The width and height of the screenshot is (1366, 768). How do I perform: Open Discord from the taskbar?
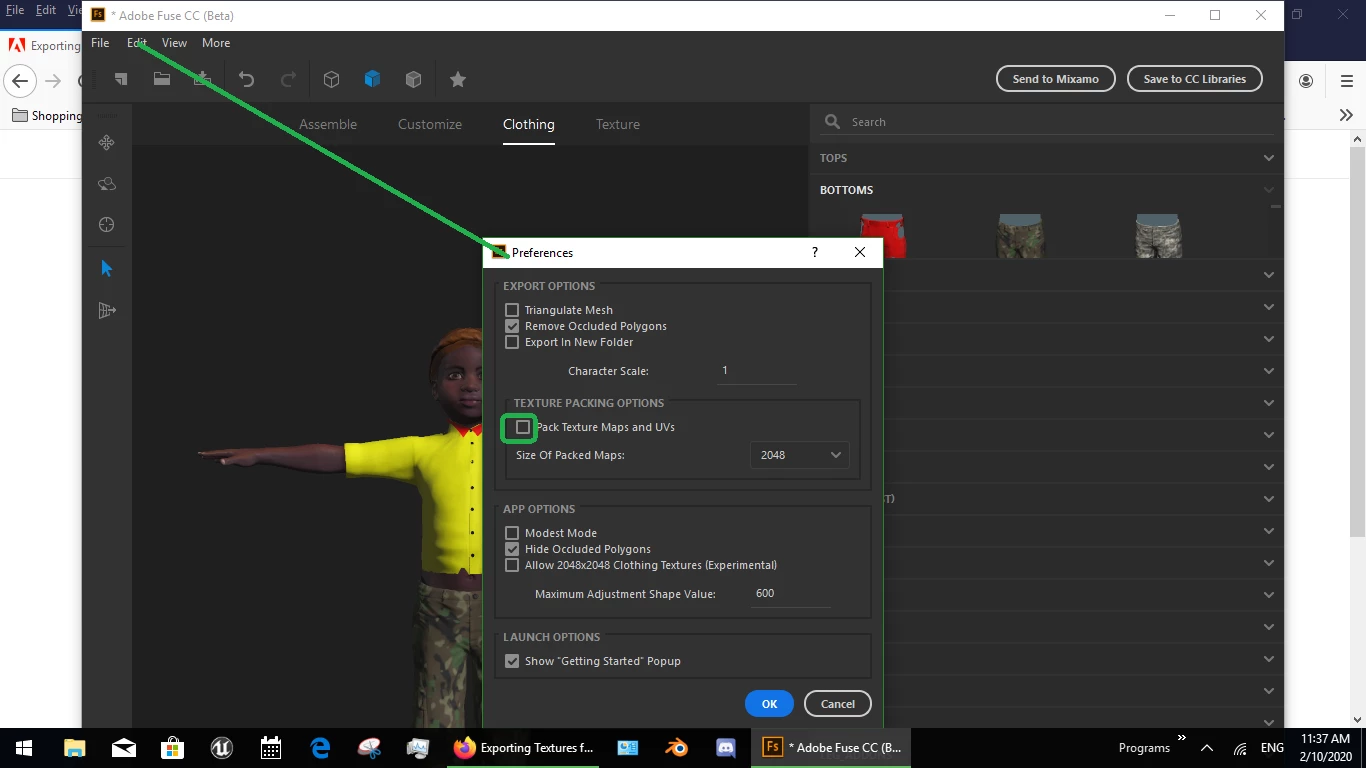(x=726, y=747)
